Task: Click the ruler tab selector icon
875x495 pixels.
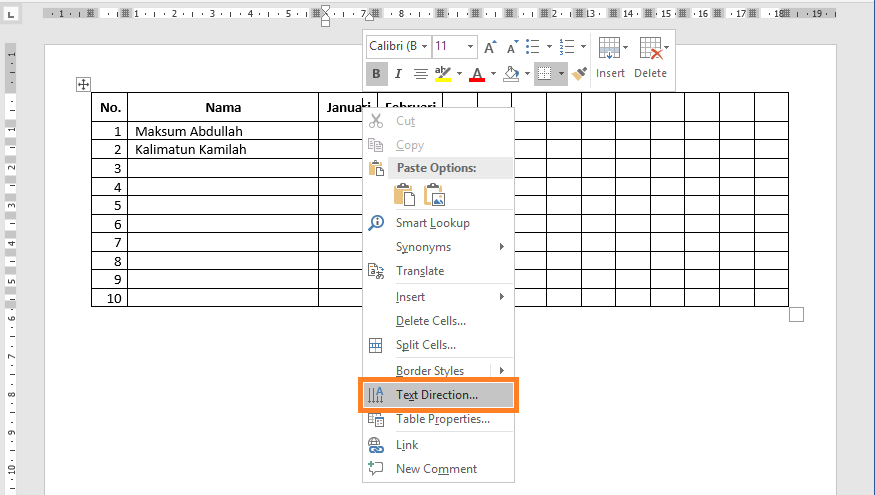Action: (x=11, y=13)
